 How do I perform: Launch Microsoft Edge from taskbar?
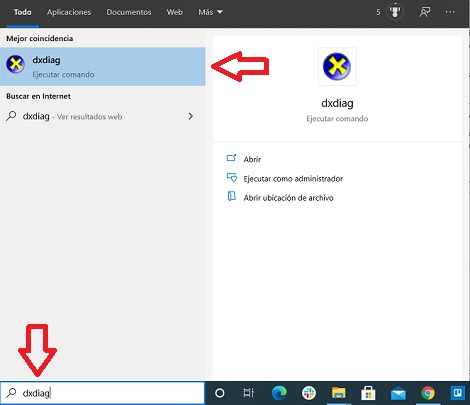coord(279,393)
